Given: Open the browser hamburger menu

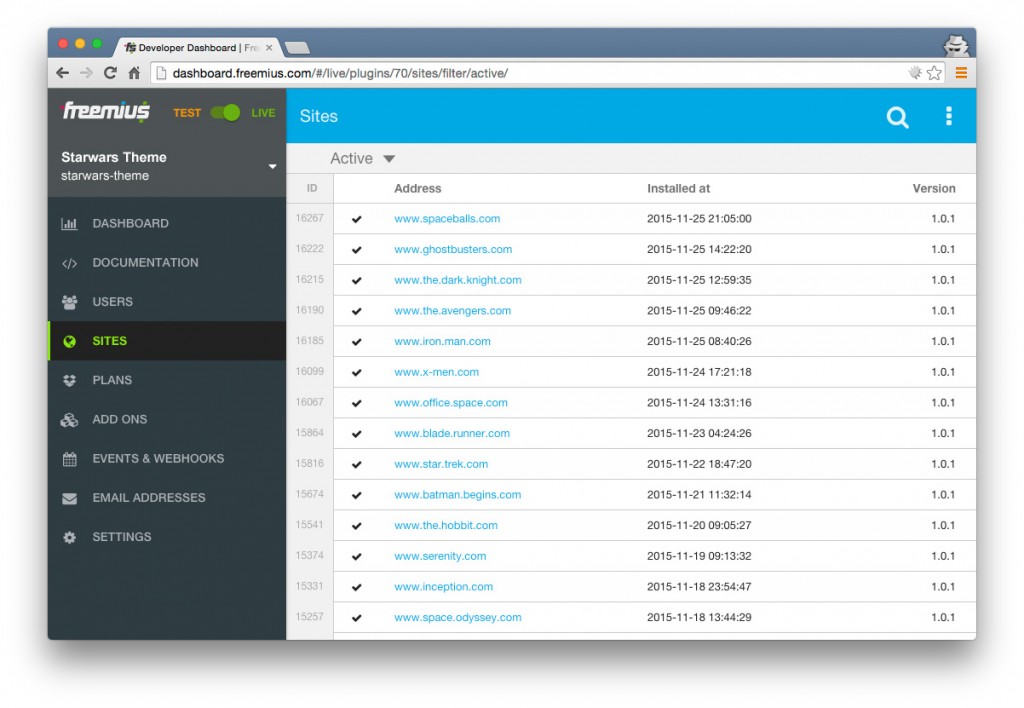Looking at the screenshot, I should (x=963, y=72).
